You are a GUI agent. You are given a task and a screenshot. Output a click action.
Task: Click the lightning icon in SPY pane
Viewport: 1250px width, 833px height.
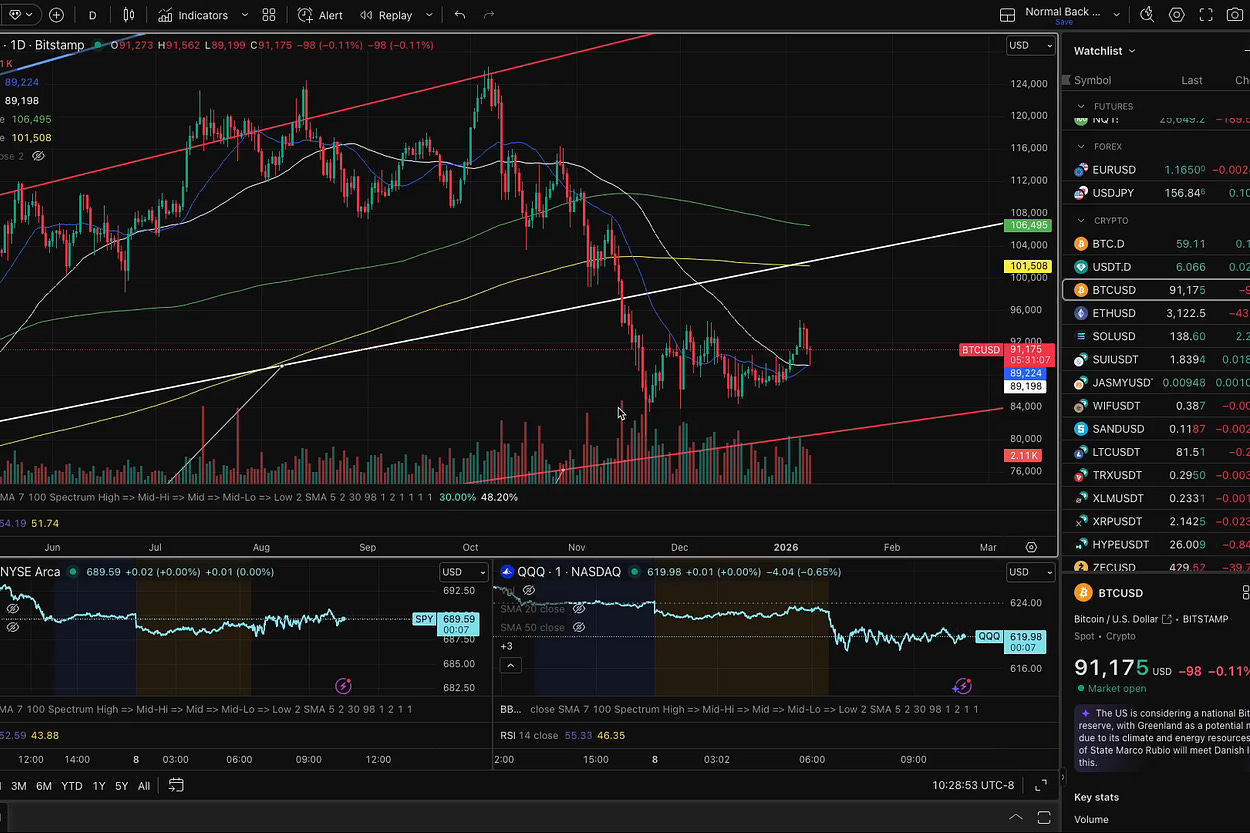tap(343, 686)
